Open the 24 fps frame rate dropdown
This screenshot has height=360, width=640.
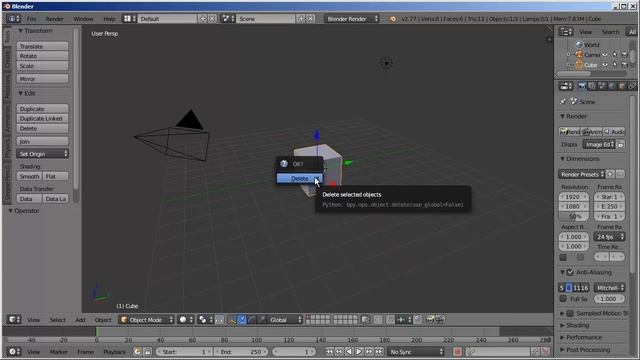(609, 237)
